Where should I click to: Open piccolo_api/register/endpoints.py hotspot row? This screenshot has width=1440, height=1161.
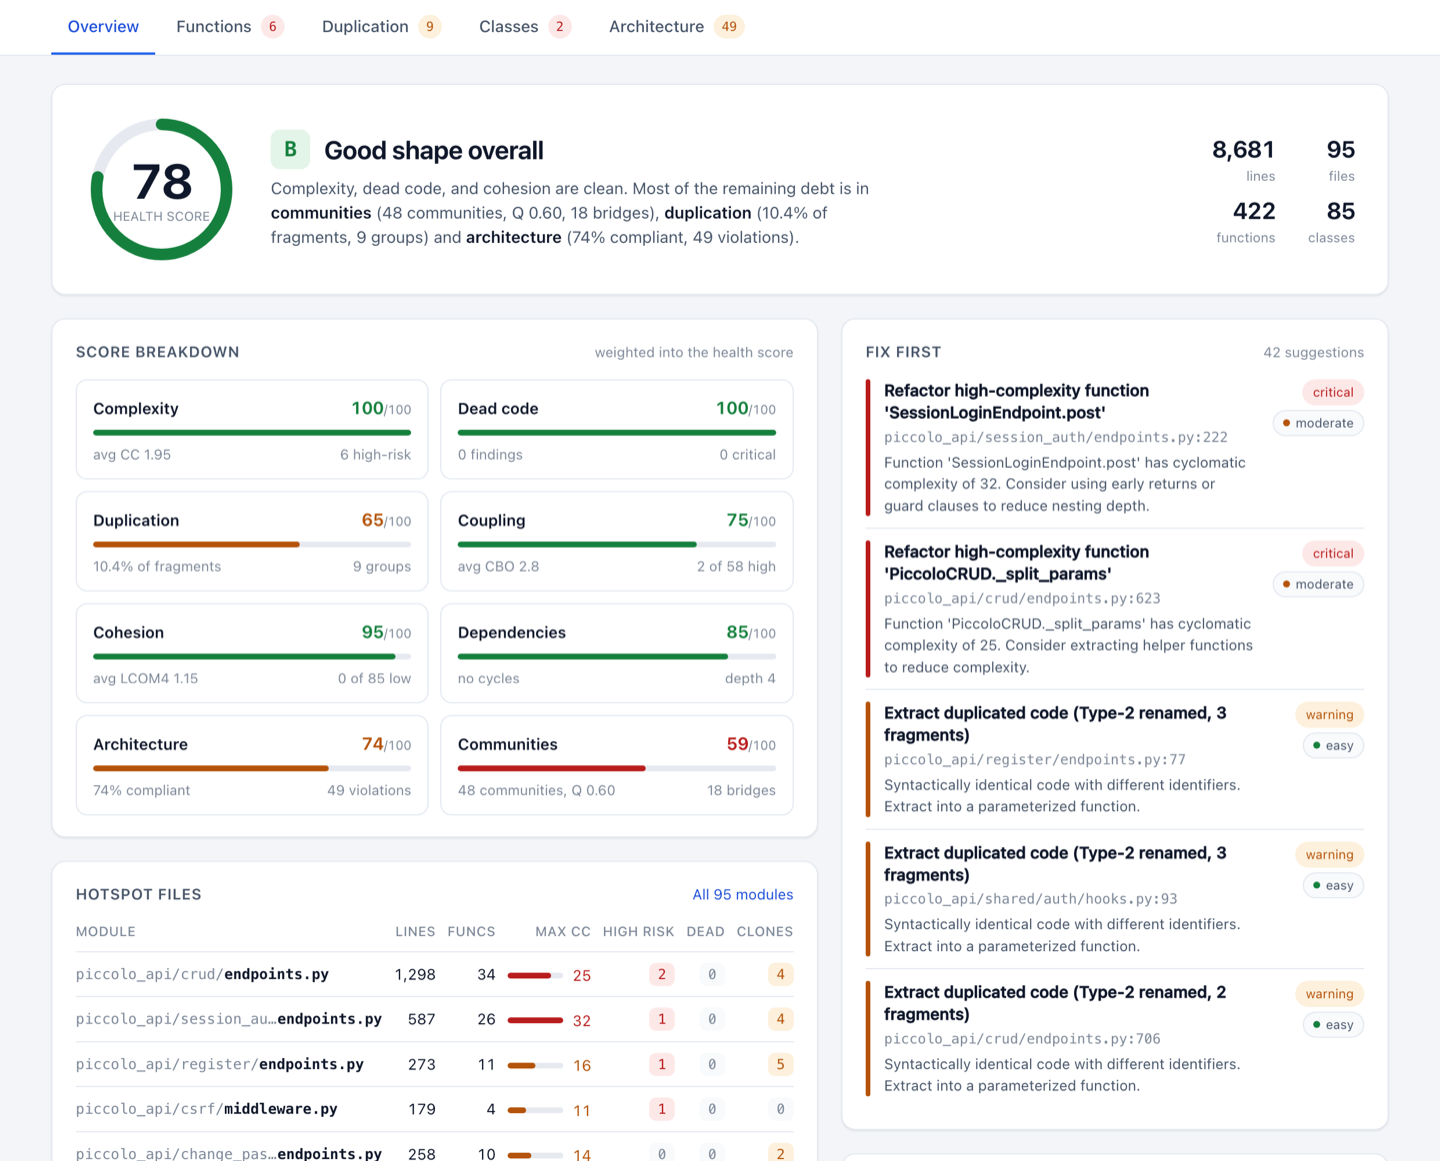point(434,1065)
